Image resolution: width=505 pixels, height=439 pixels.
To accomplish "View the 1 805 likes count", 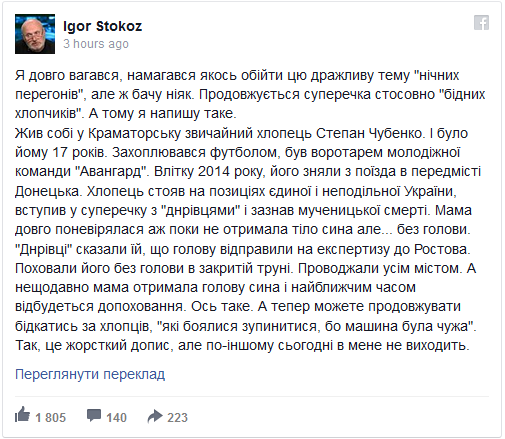I will click(51, 418).
